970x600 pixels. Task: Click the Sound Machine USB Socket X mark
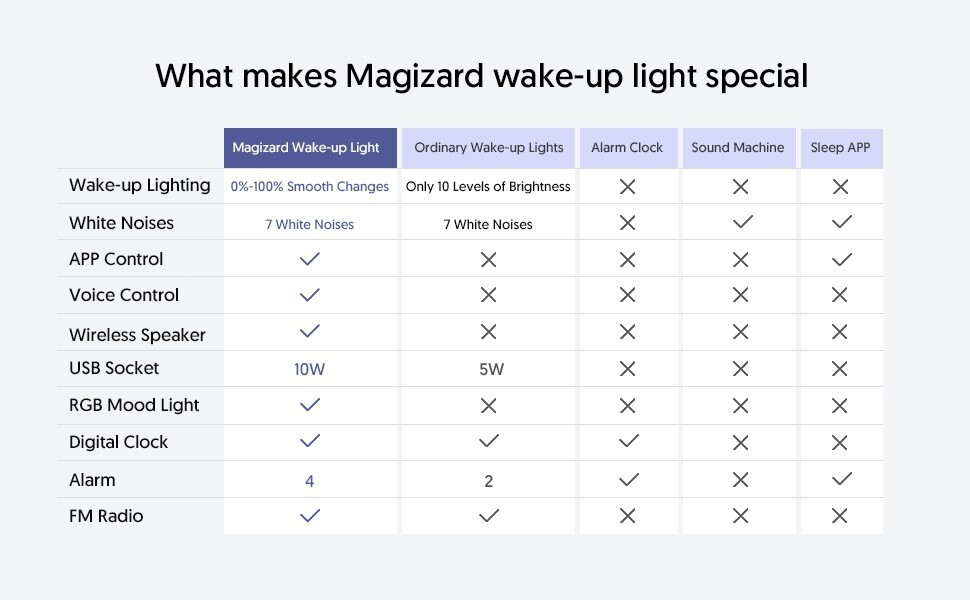(x=740, y=369)
